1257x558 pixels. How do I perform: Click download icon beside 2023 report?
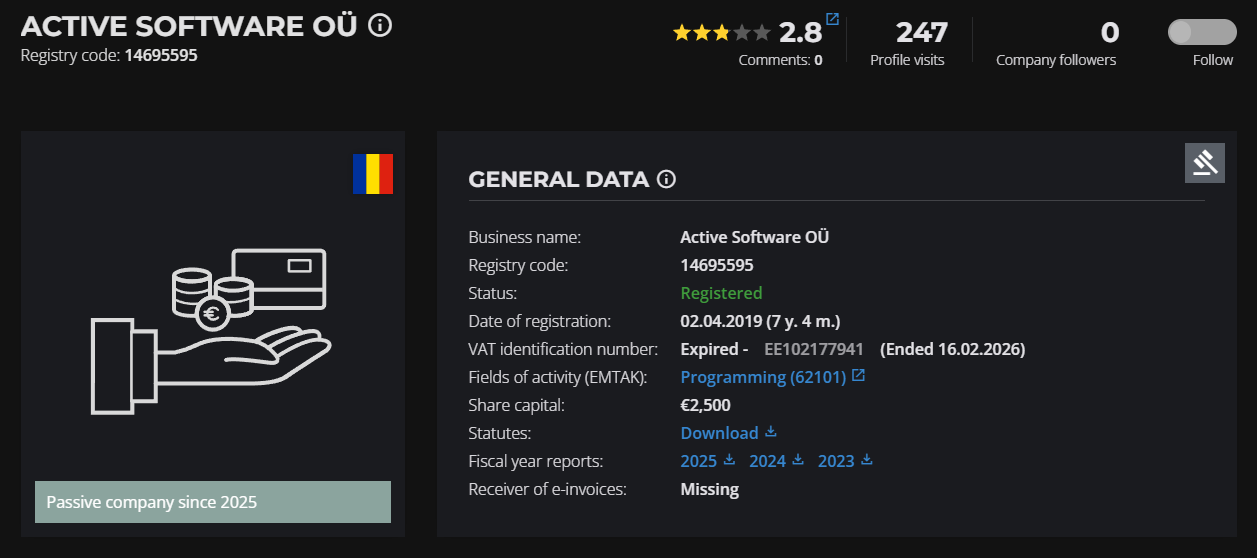pyautogui.click(x=867, y=460)
